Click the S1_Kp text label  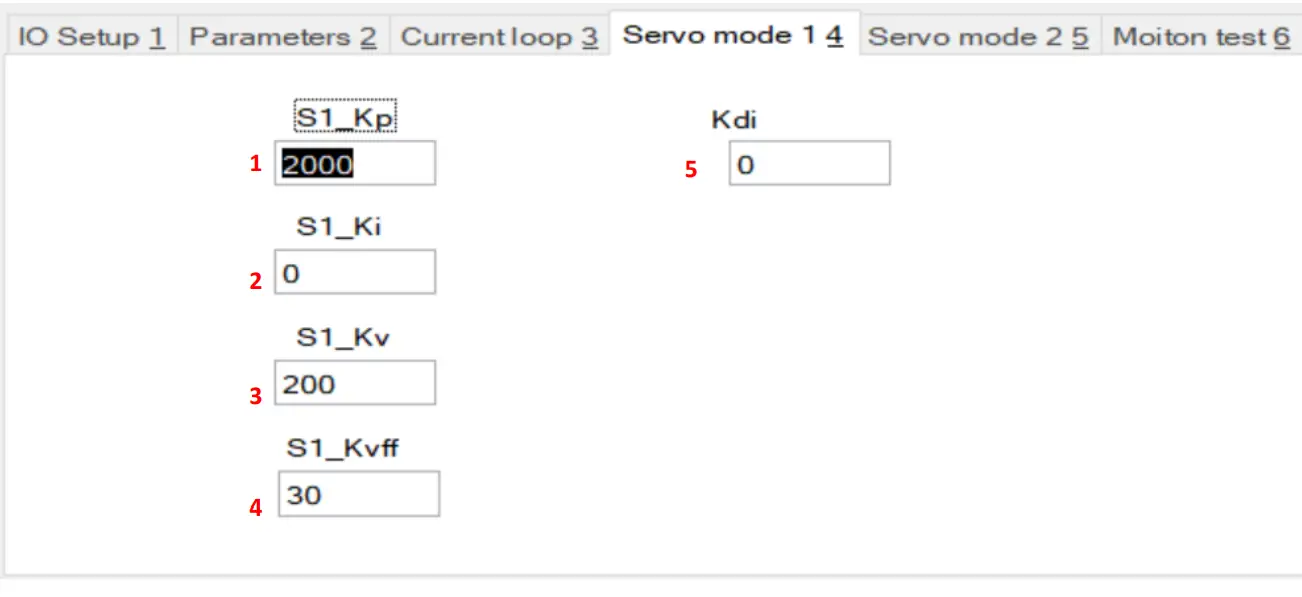346,118
